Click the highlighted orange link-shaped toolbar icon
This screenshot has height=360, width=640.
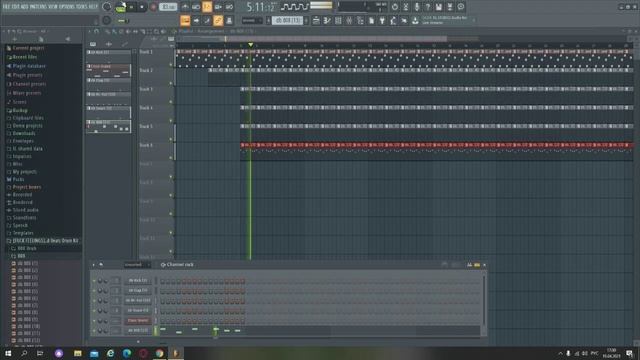[218, 20]
